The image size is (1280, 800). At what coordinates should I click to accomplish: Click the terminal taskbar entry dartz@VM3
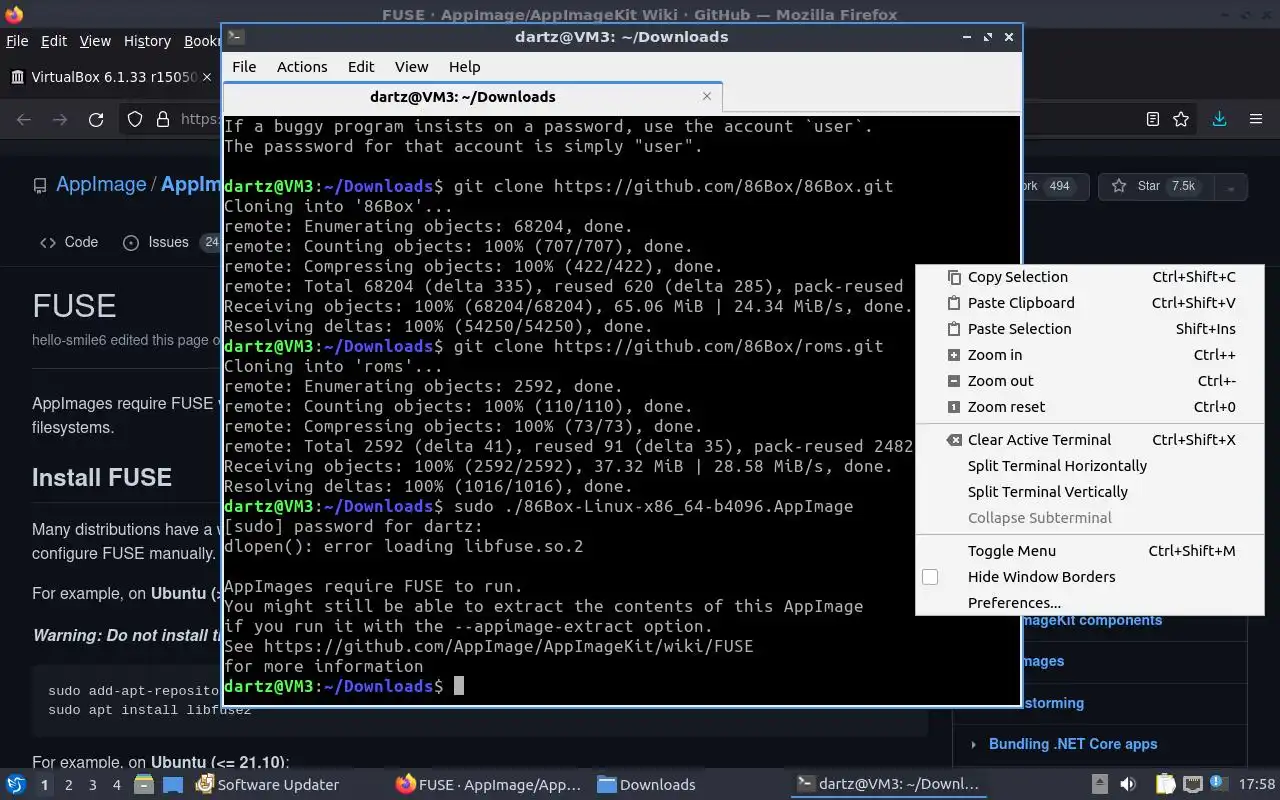coord(888,785)
